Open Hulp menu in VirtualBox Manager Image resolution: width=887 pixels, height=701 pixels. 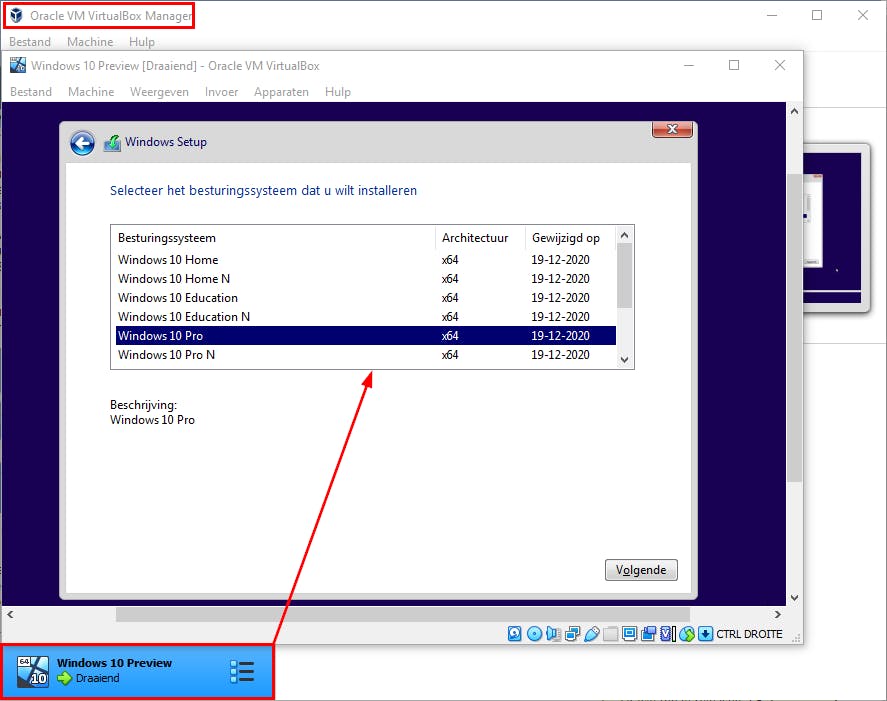click(141, 42)
